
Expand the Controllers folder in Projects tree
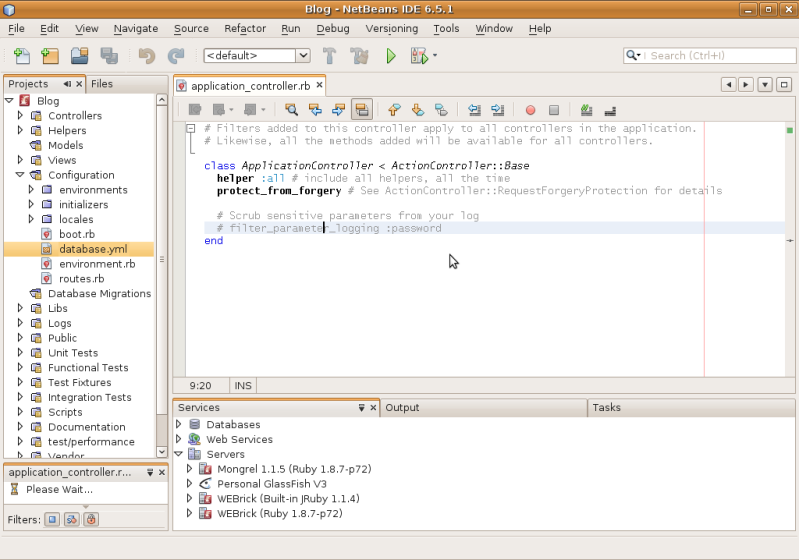(x=20, y=116)
